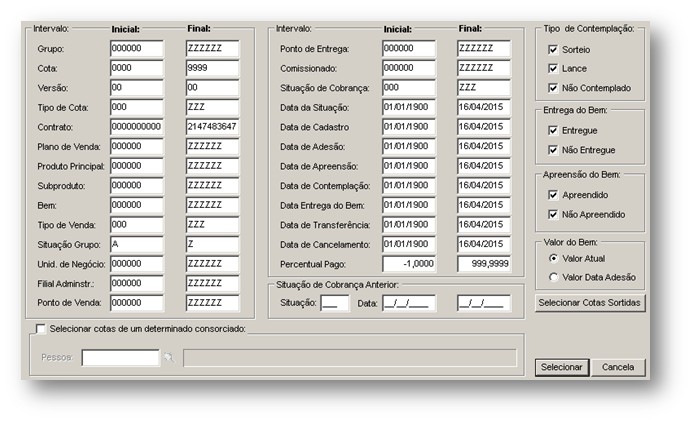Toggle the Não Entregue checkbox
The height and width of the screenshot is (422, 692).
pos(553,150)
